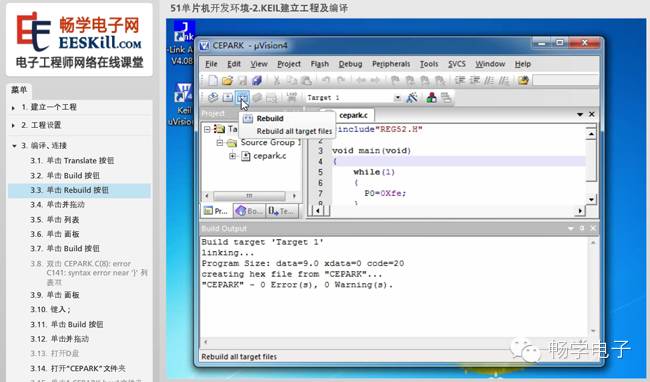Click the Rebuild all target files icon
650x382 pixels.
coord(242,98)
